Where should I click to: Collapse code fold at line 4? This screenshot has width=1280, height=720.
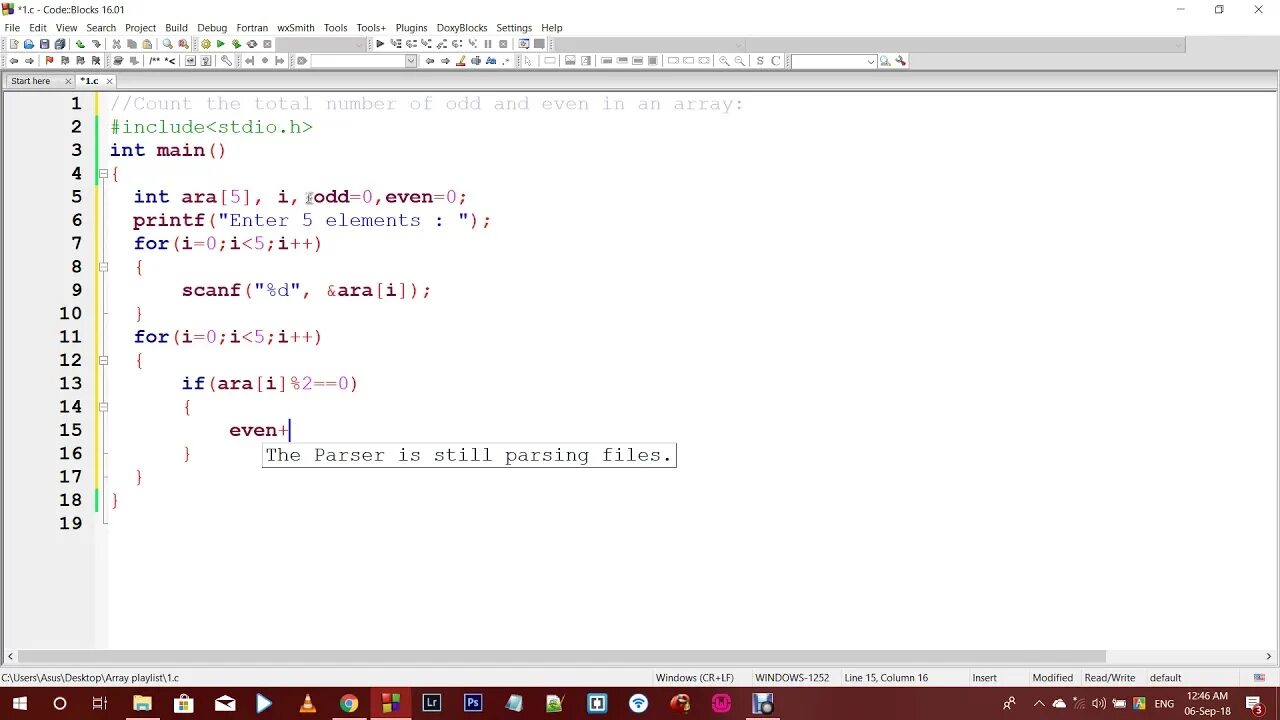pos(103,174)
